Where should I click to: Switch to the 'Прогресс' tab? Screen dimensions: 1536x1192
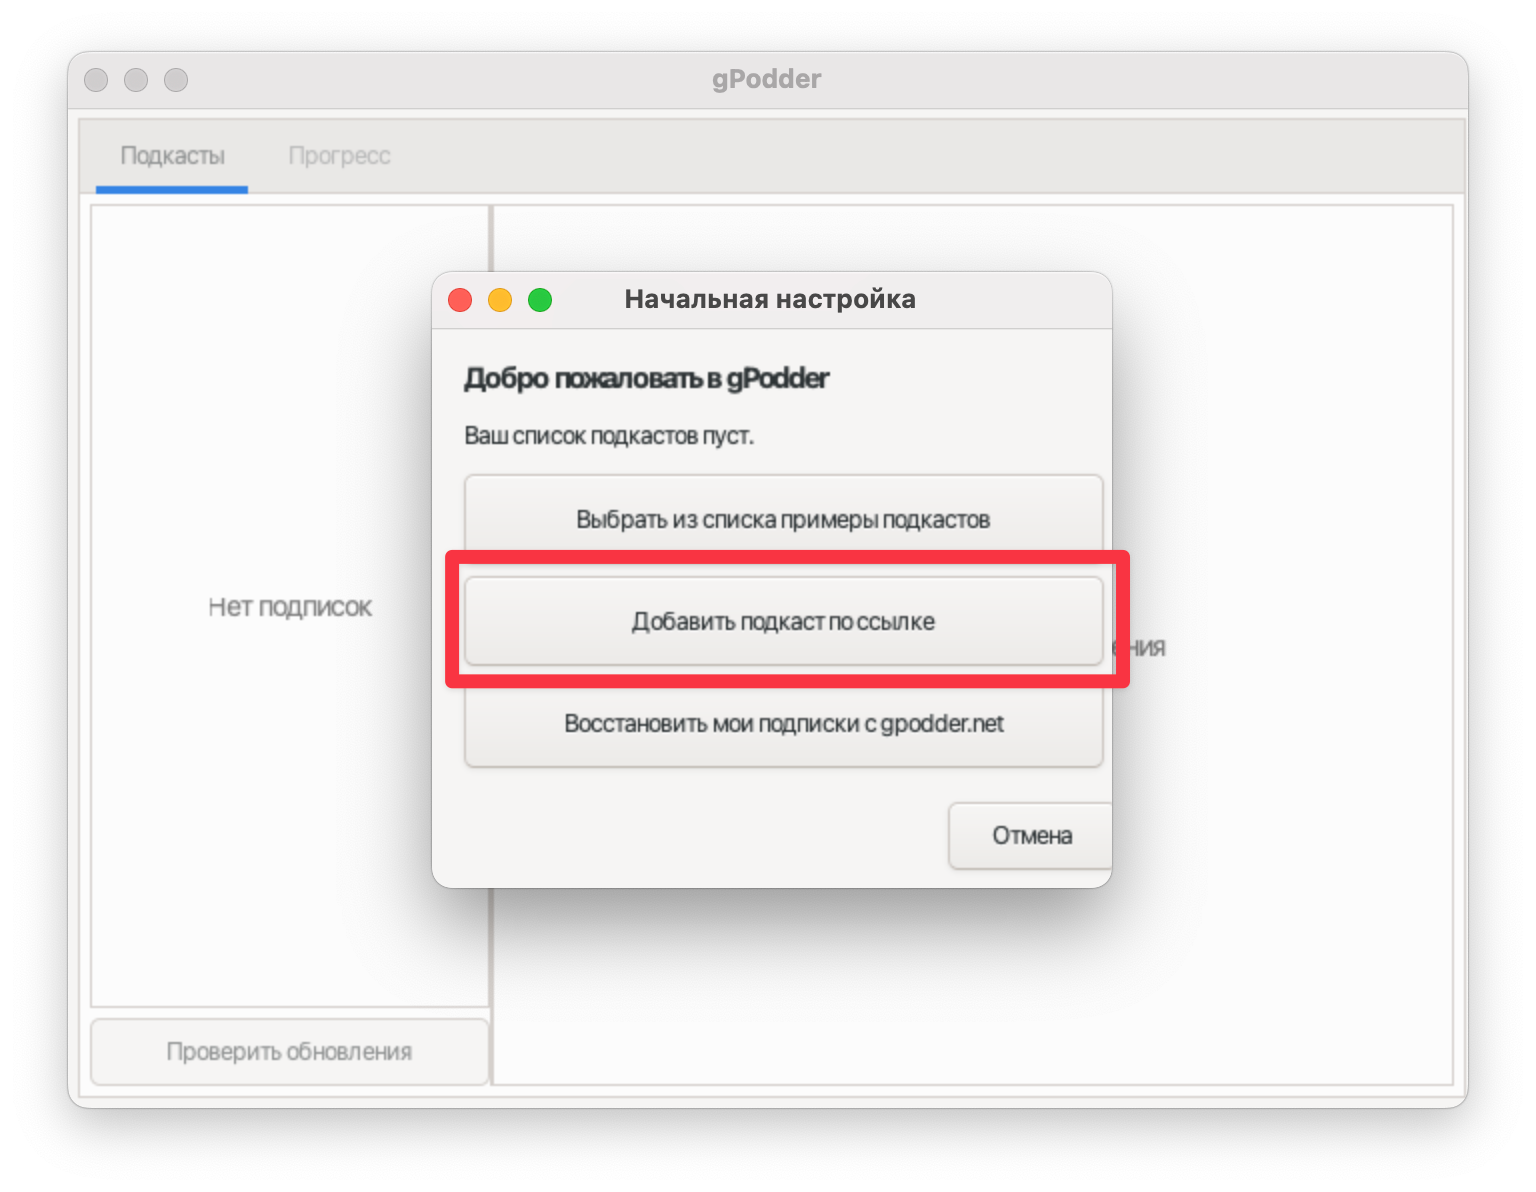[339, 156]
